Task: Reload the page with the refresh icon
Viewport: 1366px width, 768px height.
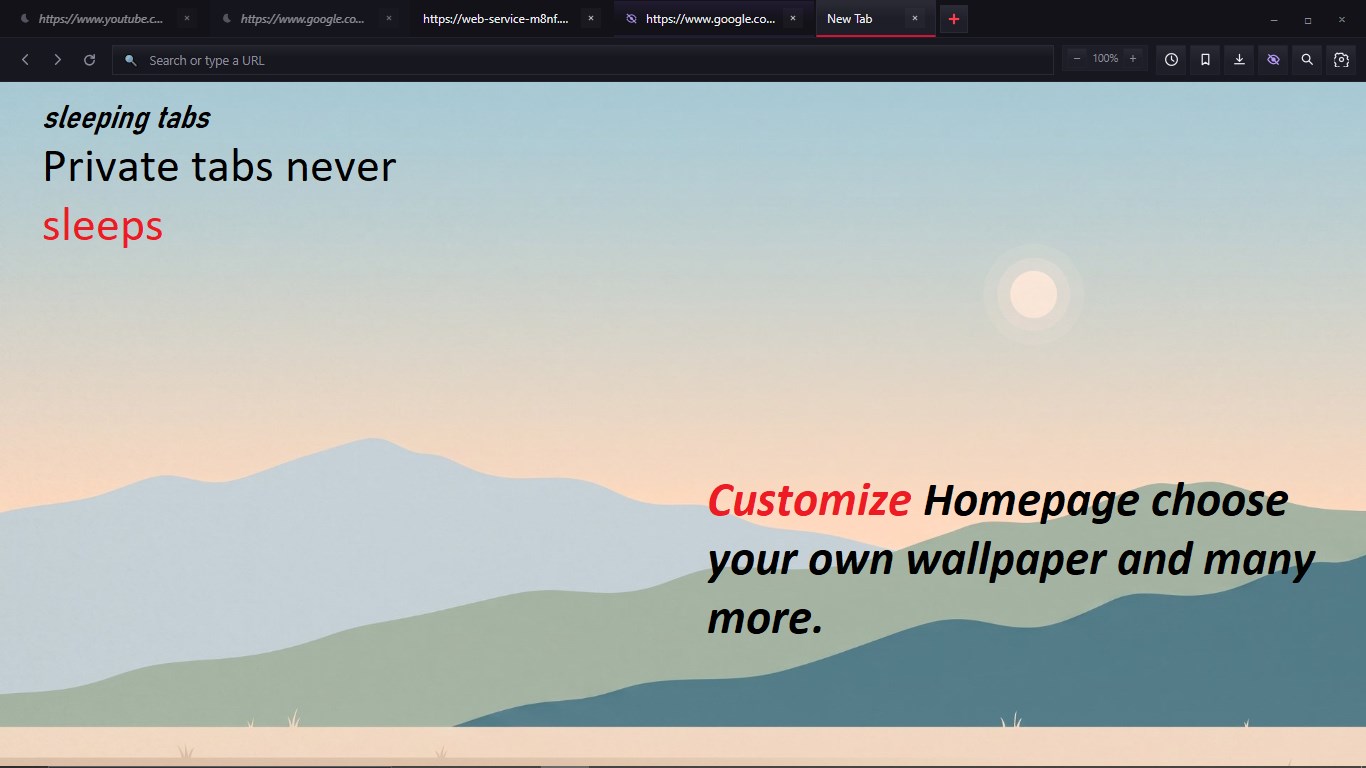Action: (x=90, y=60)
